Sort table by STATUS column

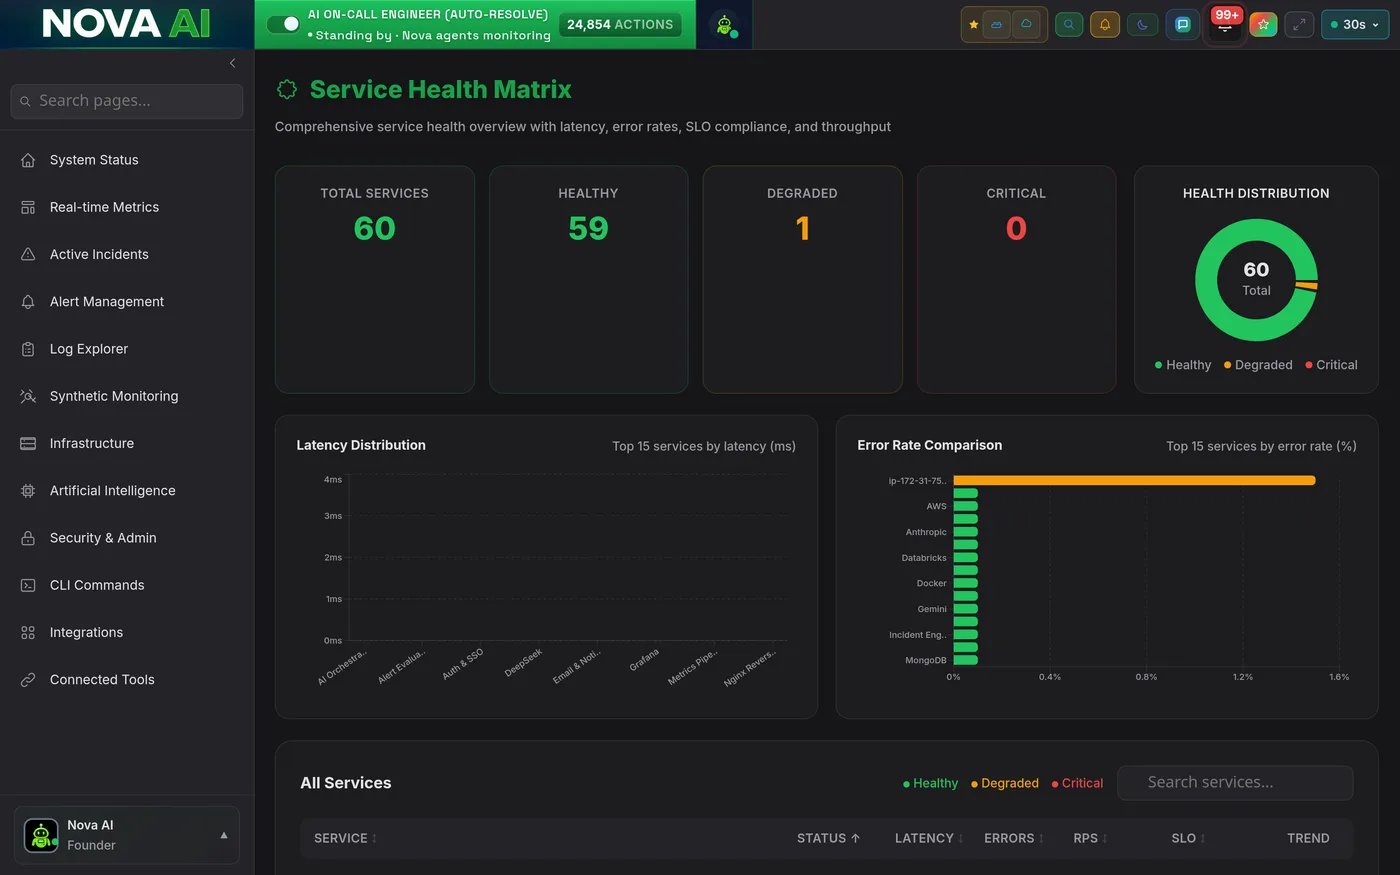[x=828, y=838]
